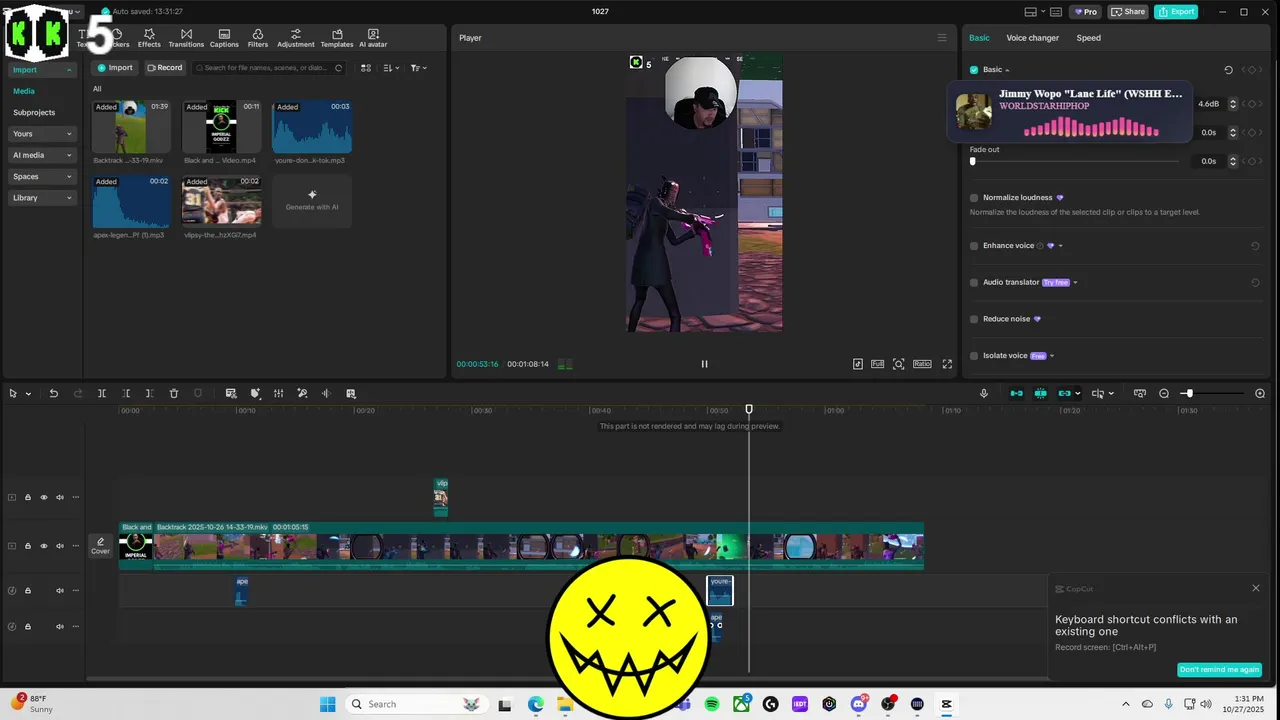Switch to the Speed tab
The width and height of the screenshot is (1280, 720).
1088,38
